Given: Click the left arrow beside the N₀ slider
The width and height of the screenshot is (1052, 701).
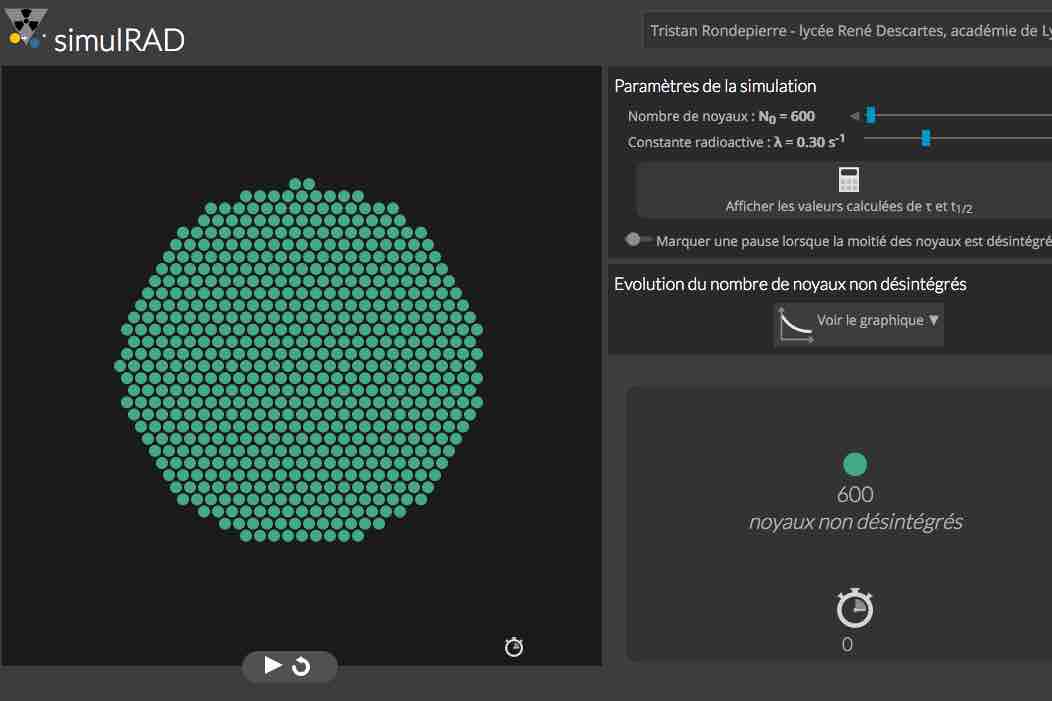Looking at the screenshot, I should click(x=854, y=116).
